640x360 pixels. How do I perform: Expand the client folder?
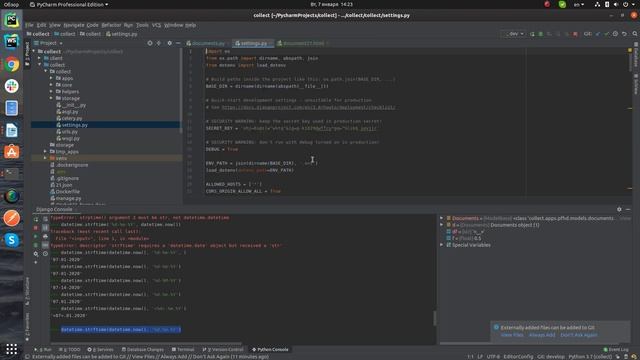[x=40, y=58]
